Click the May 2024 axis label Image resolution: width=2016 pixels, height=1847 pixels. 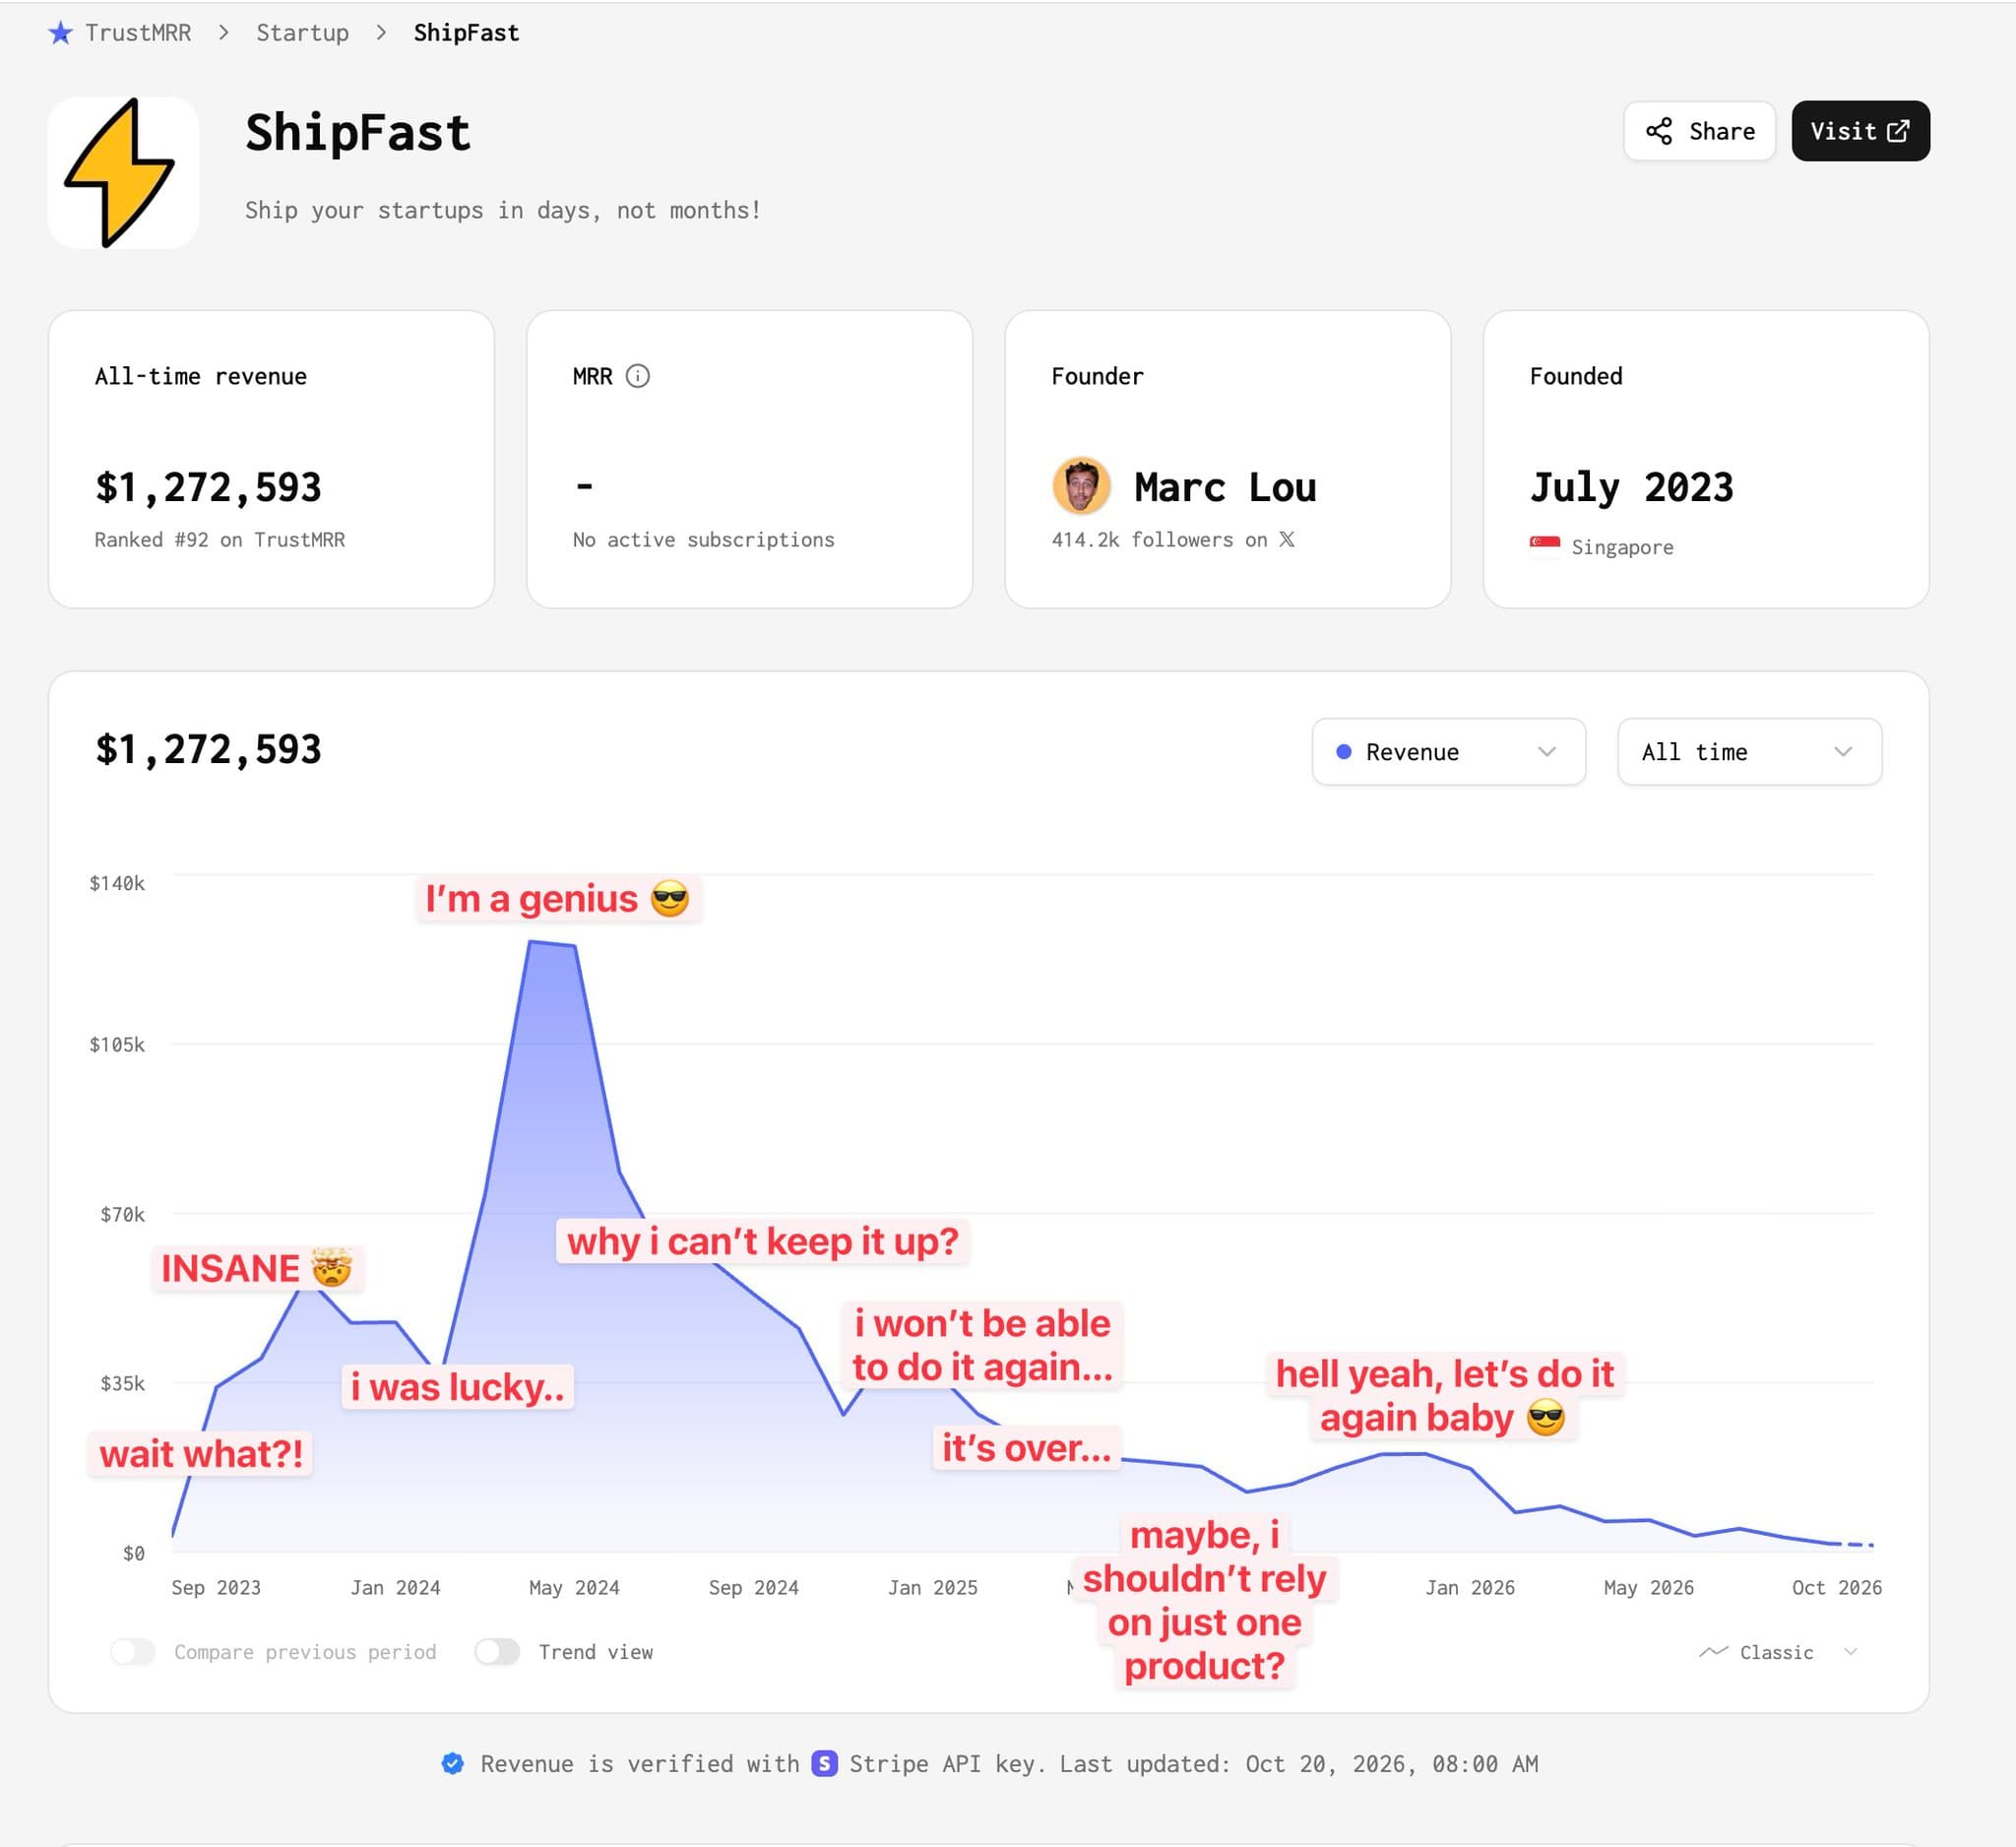click(x=574, y=1588)
